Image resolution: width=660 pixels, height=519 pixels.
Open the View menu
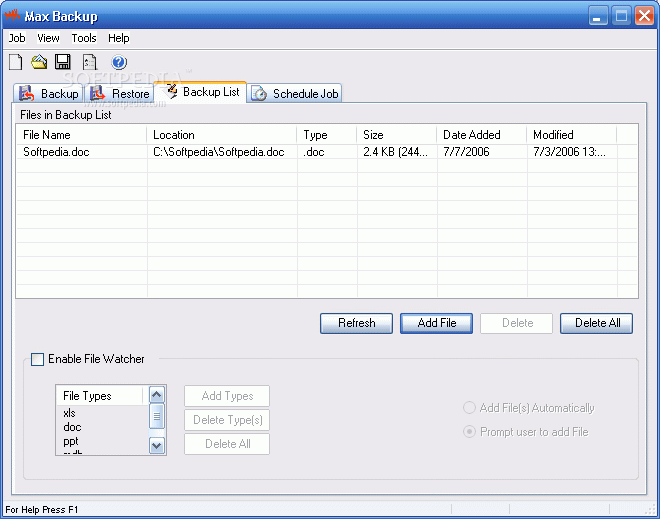click(48, 38)
